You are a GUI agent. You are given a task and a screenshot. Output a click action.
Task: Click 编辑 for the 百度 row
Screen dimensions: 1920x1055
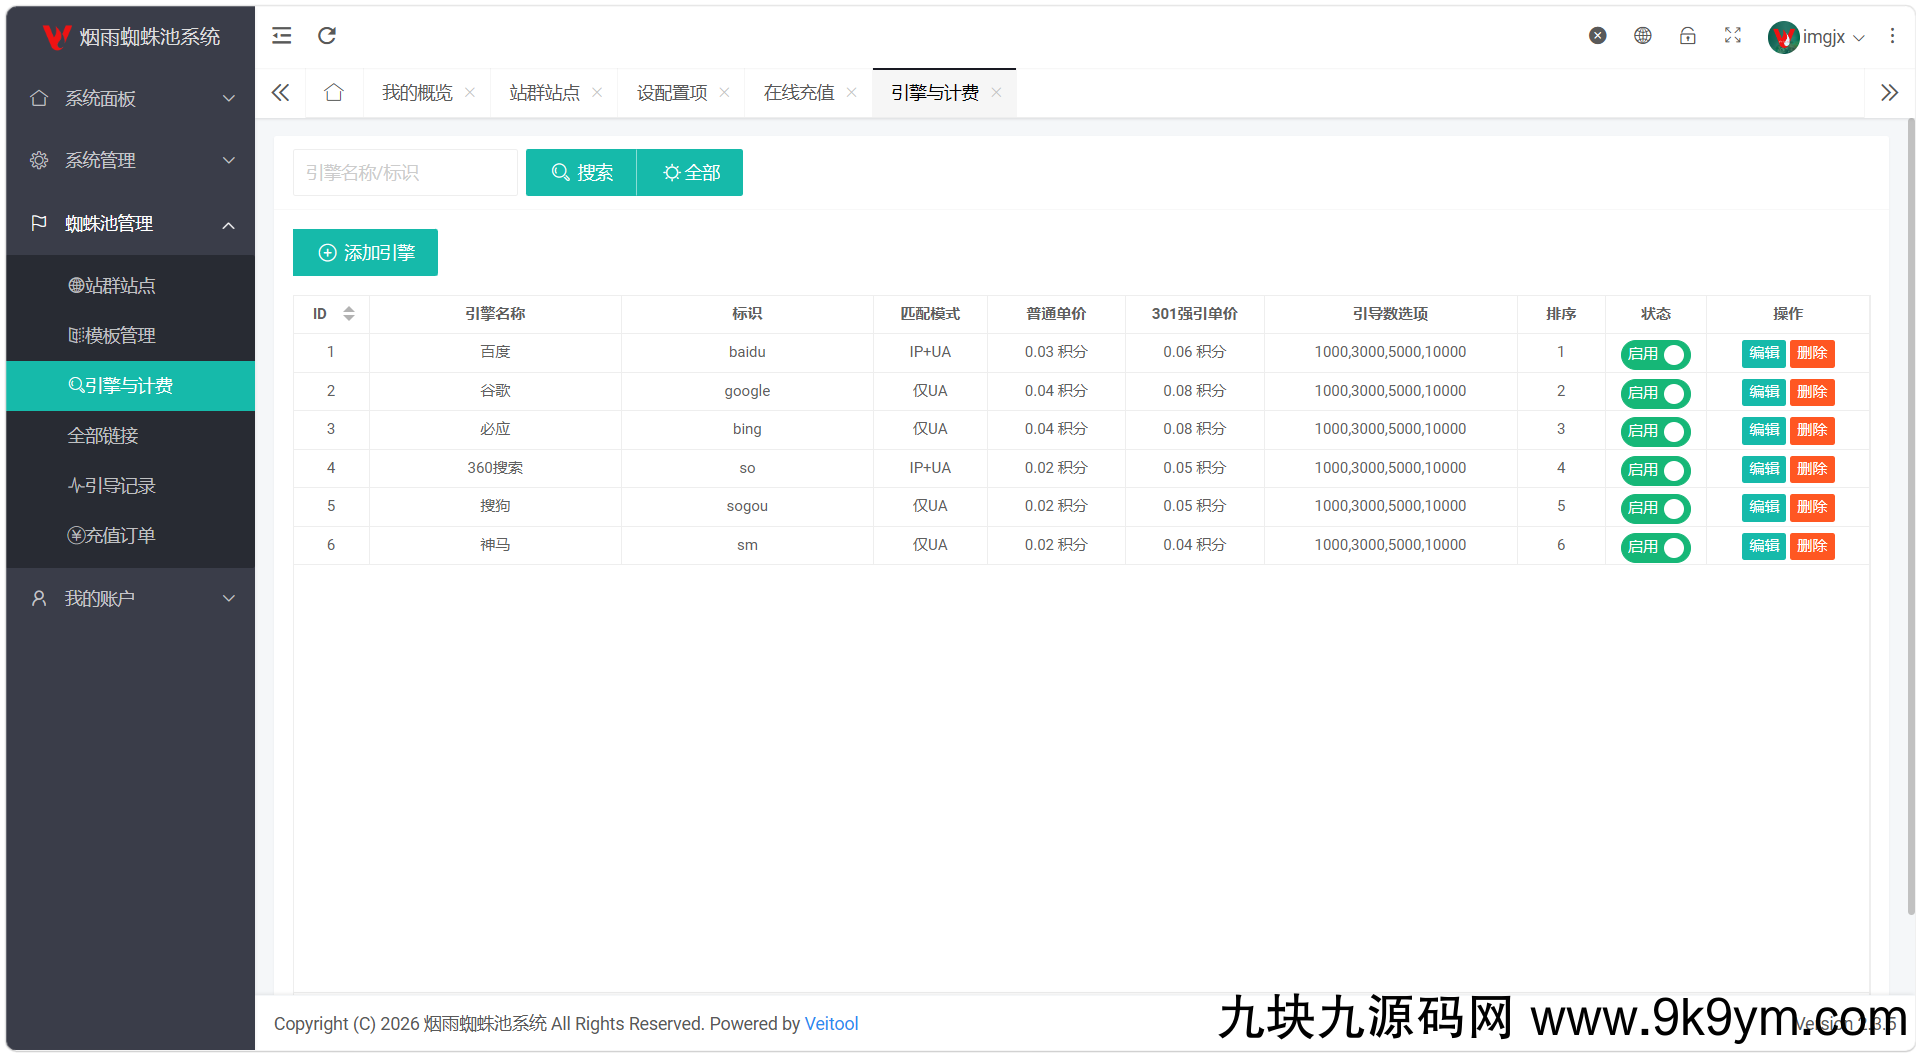click(x=1764, y=353)
